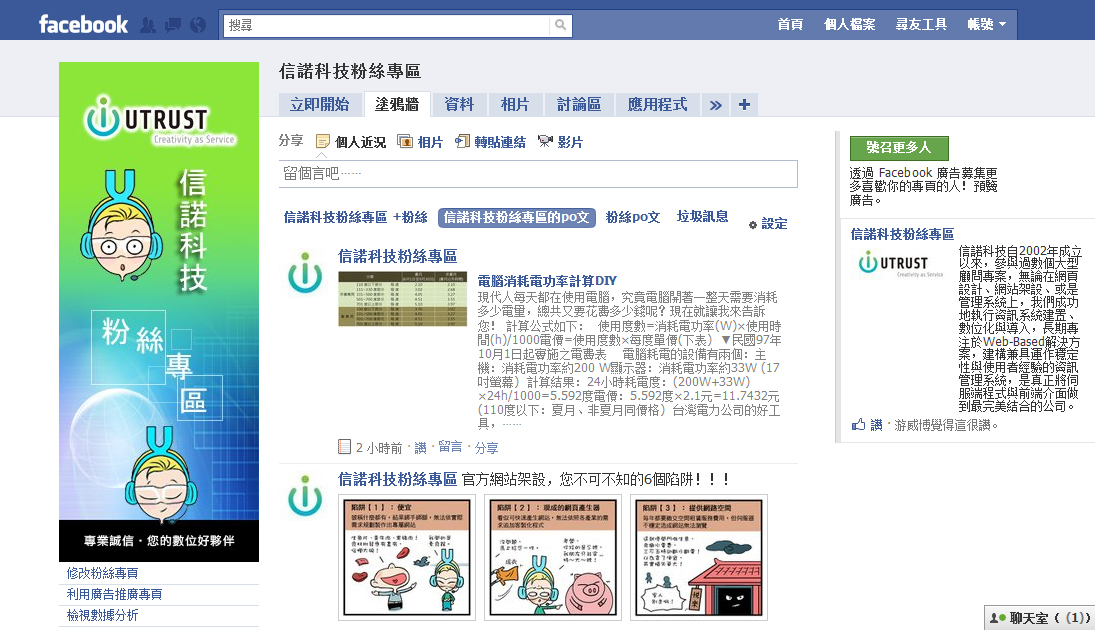Image resolution: width=1095 pixels, height=630 pixels.
Task: Click the friend requests icon in header
Action: (149, 25)
